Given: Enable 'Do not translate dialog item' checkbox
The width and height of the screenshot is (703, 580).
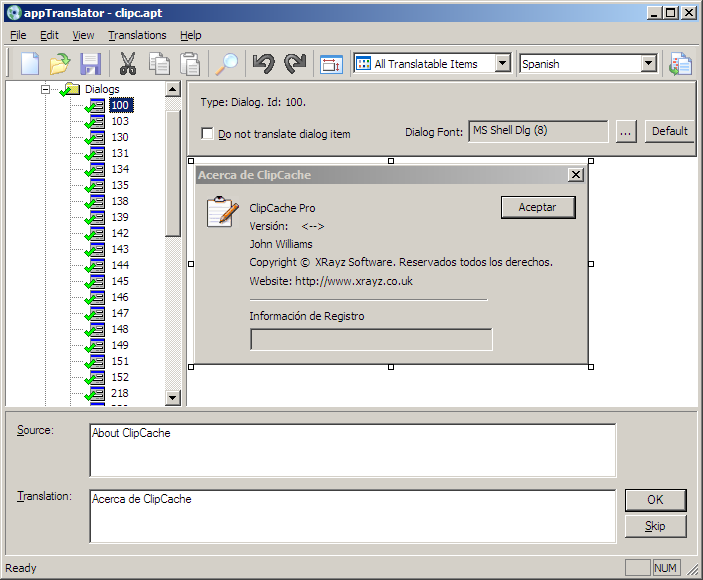Looking at the screenshot, I should click(207, 133).
